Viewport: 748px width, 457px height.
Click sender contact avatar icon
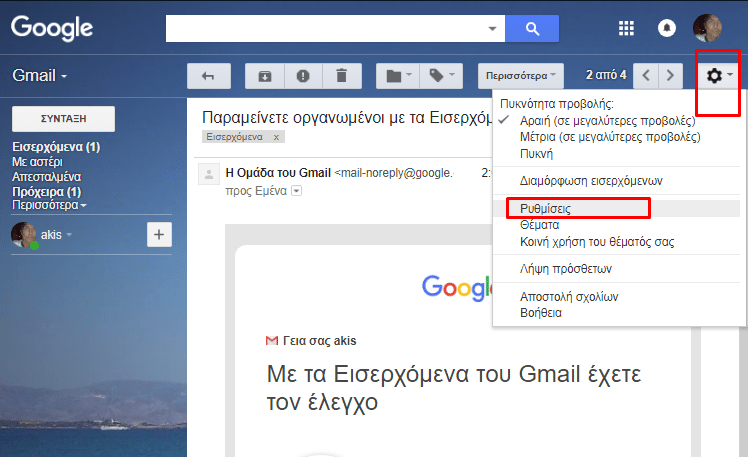(209, 174)
